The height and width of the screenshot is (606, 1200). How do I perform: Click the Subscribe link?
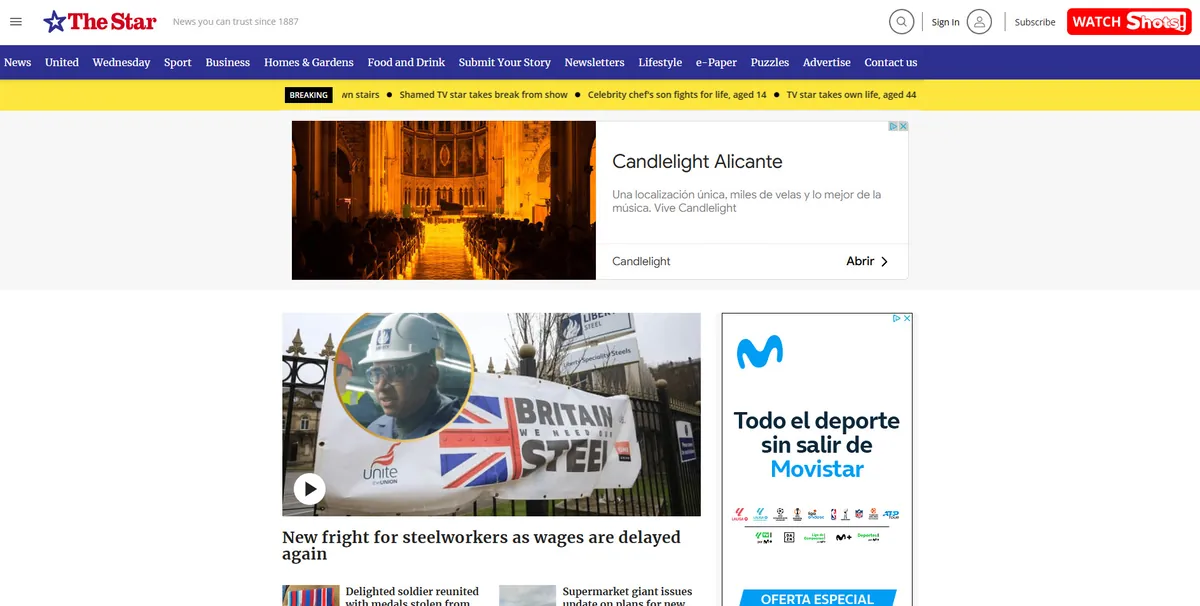pos(1035,22)
